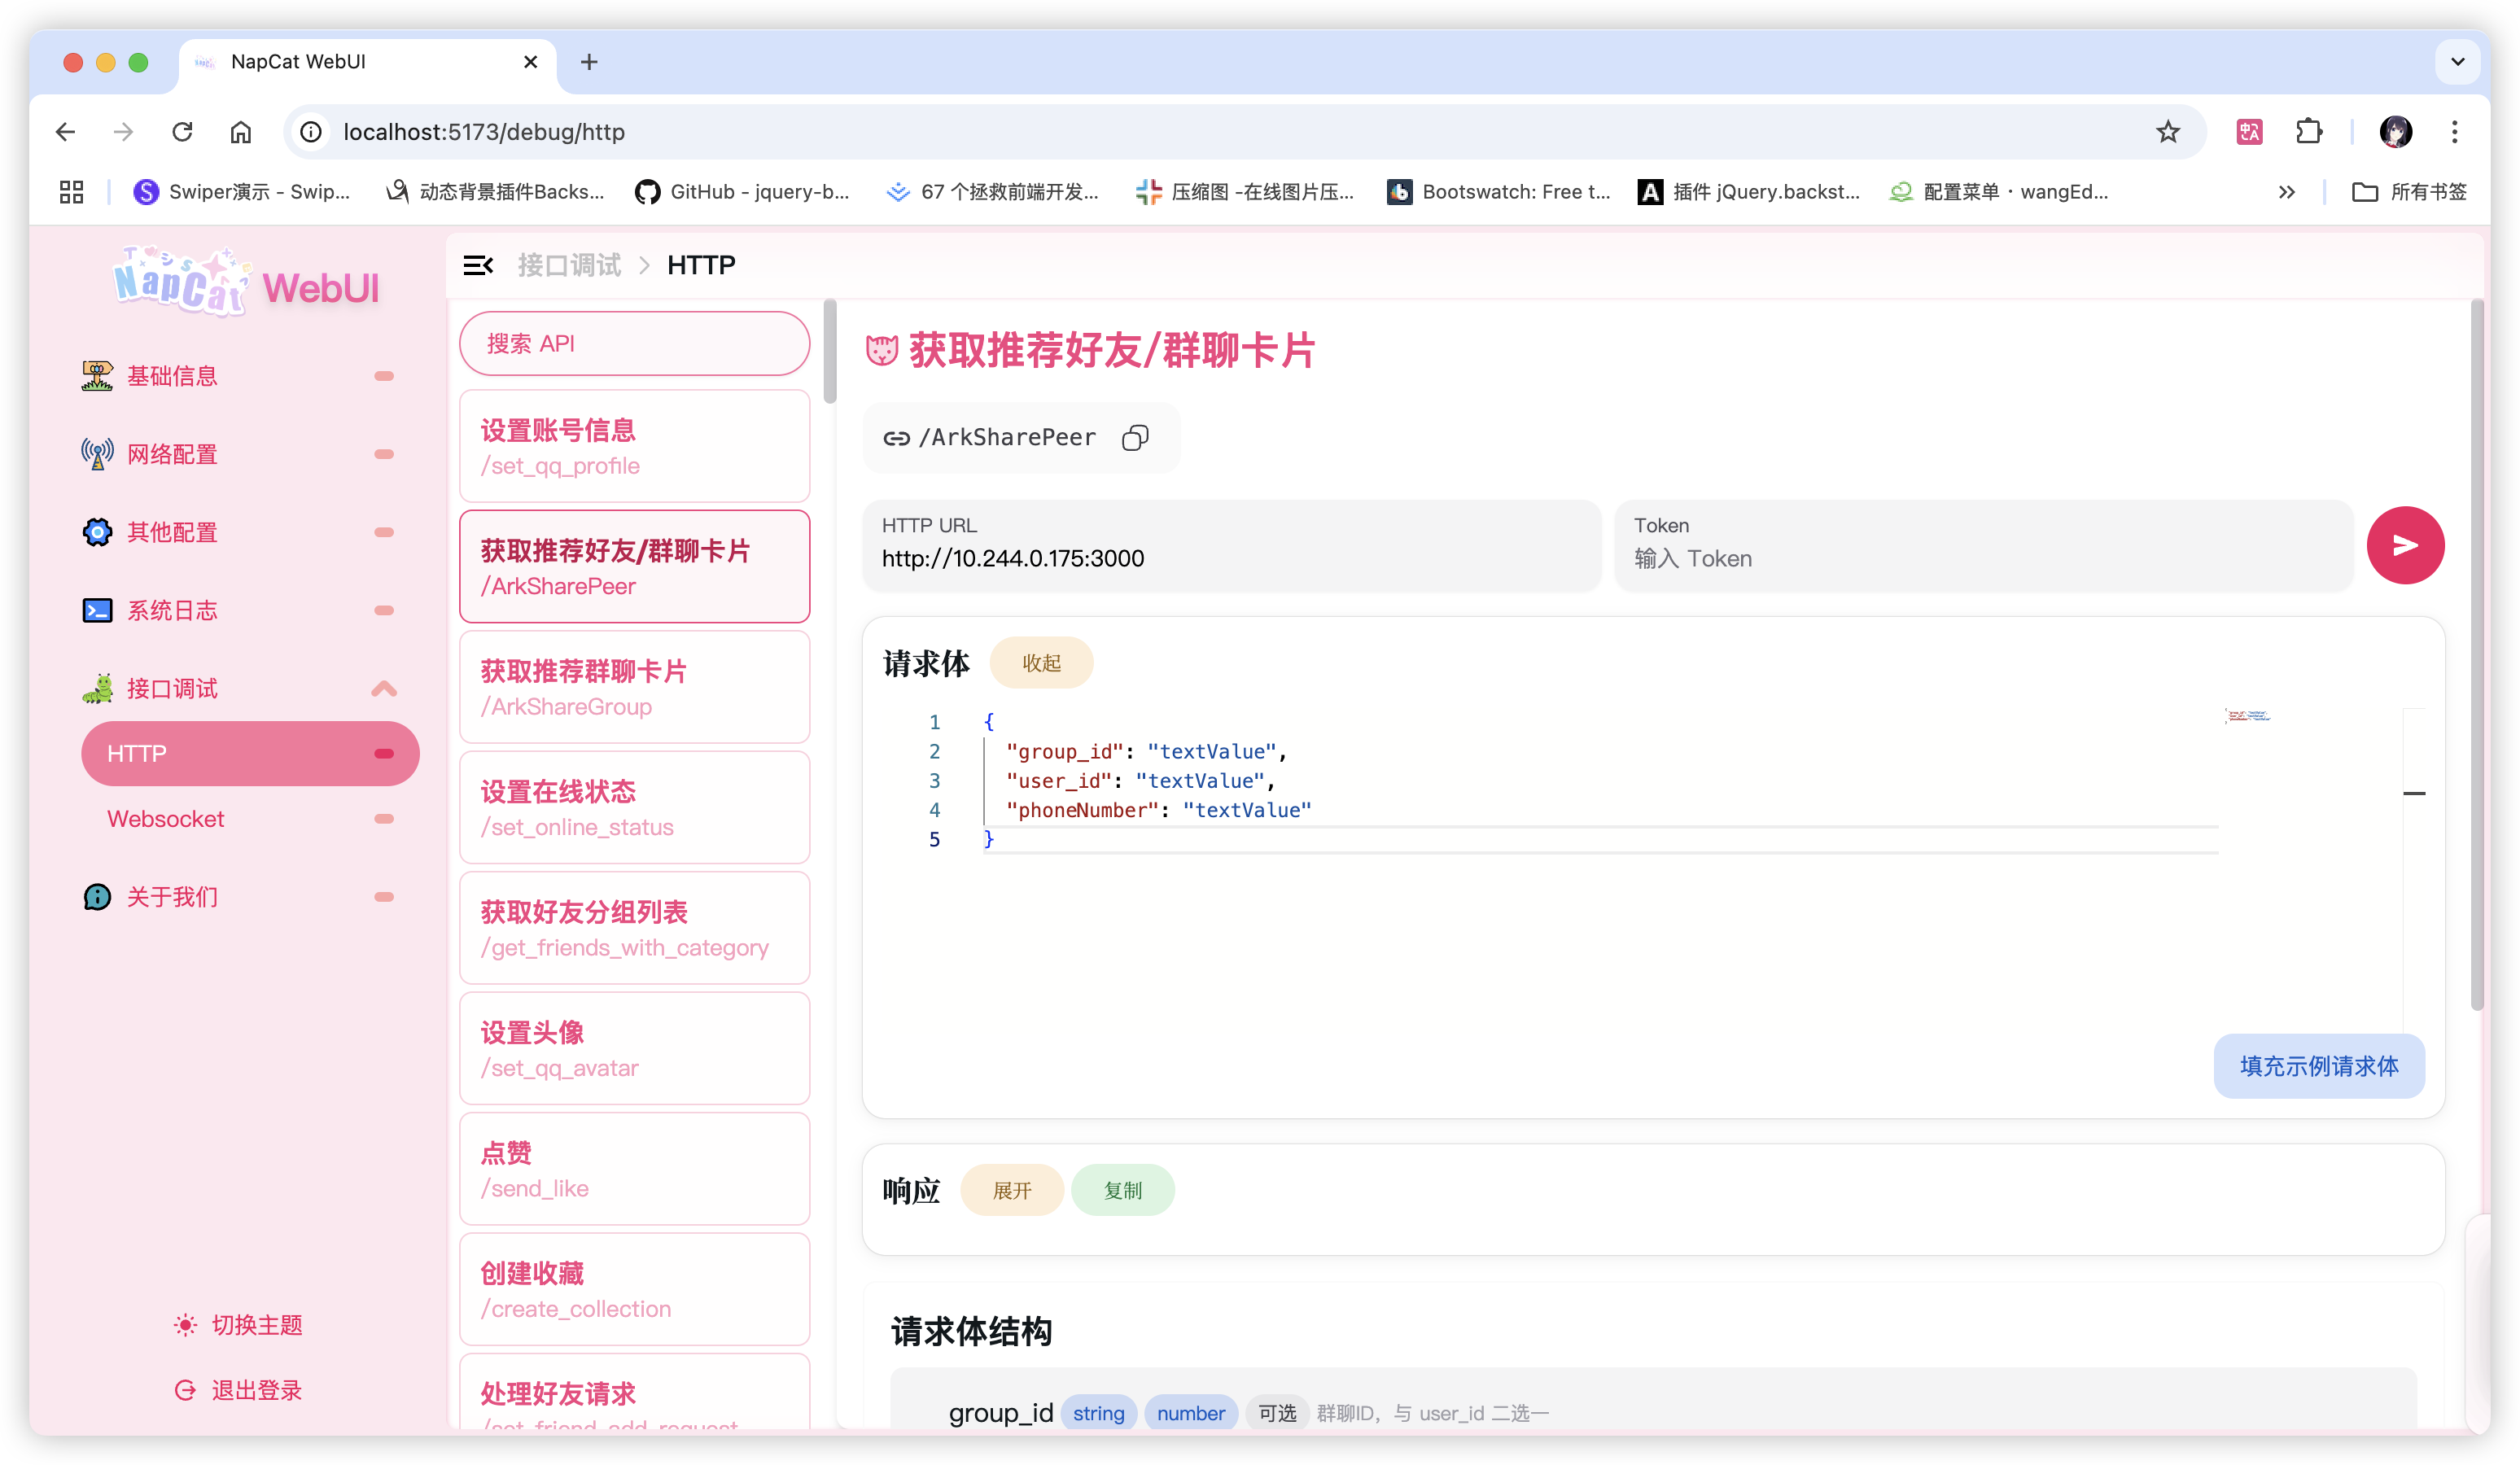Screen dimensions: 2520x1465
Task: Copy the /ArkSharePeer path with copy icon
Action: pos(1135,437)
